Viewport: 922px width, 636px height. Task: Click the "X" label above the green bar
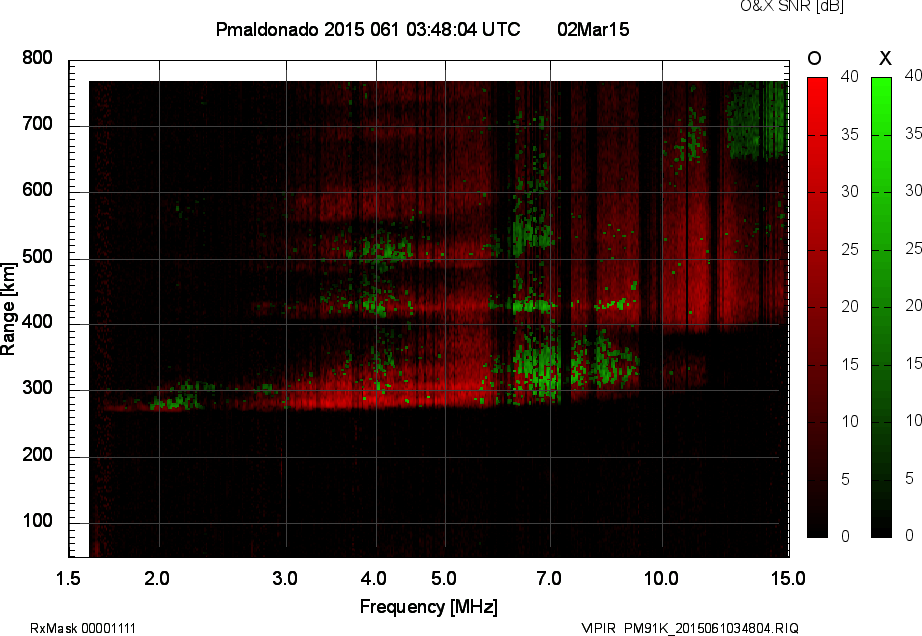click(x=884, y=57)
